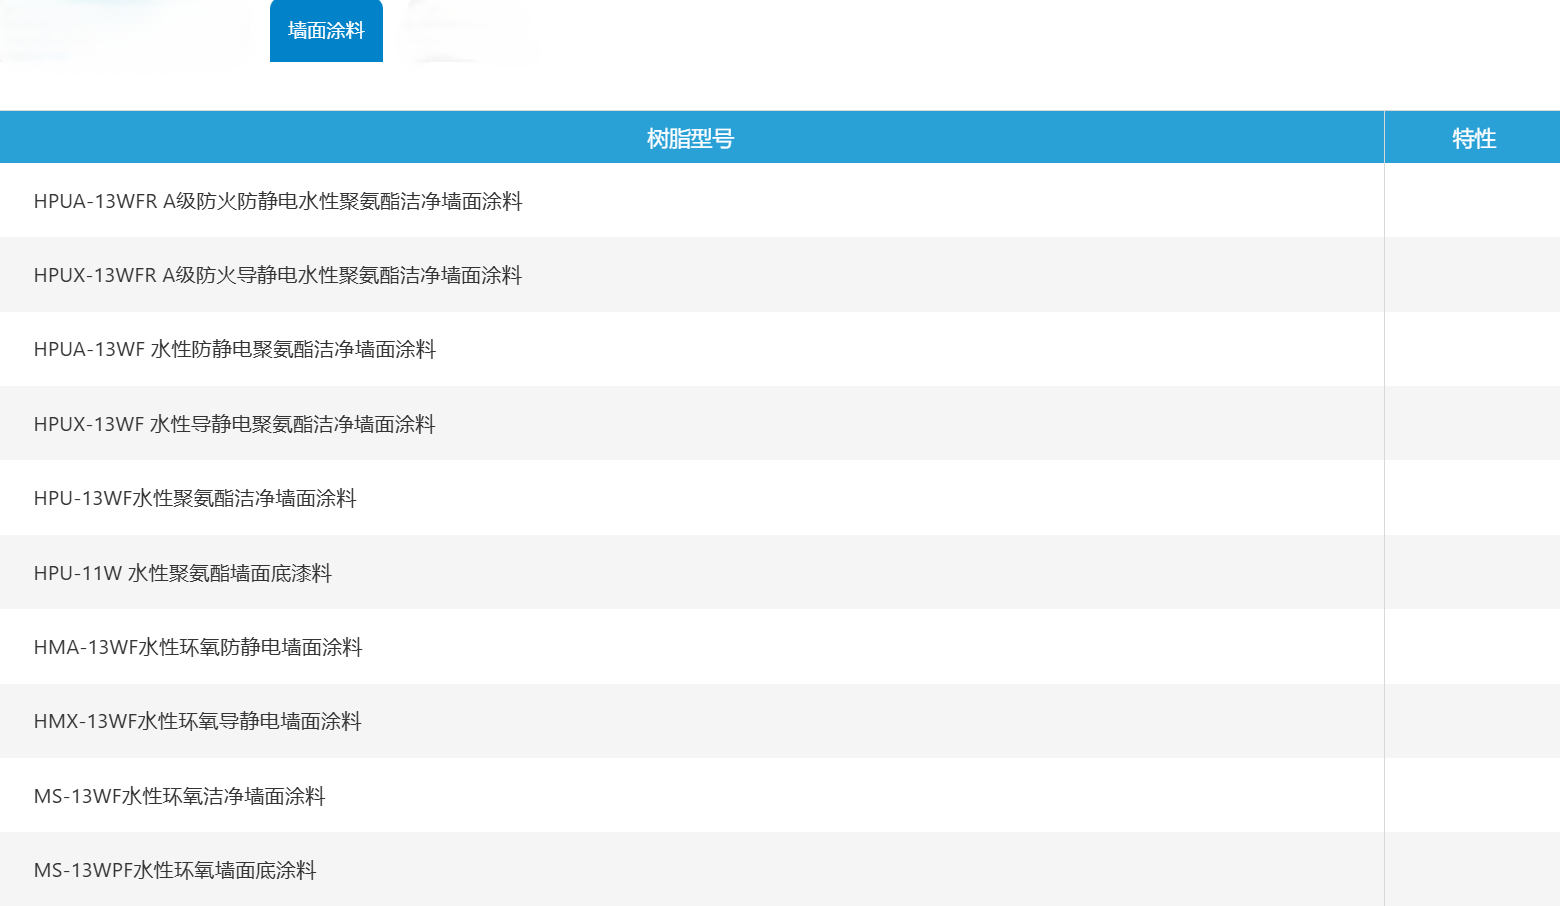Open HPUA-13WFR A级防火防静电 coating row
This screenshot has width=1560, height=906.
click(x=278, y=201)
